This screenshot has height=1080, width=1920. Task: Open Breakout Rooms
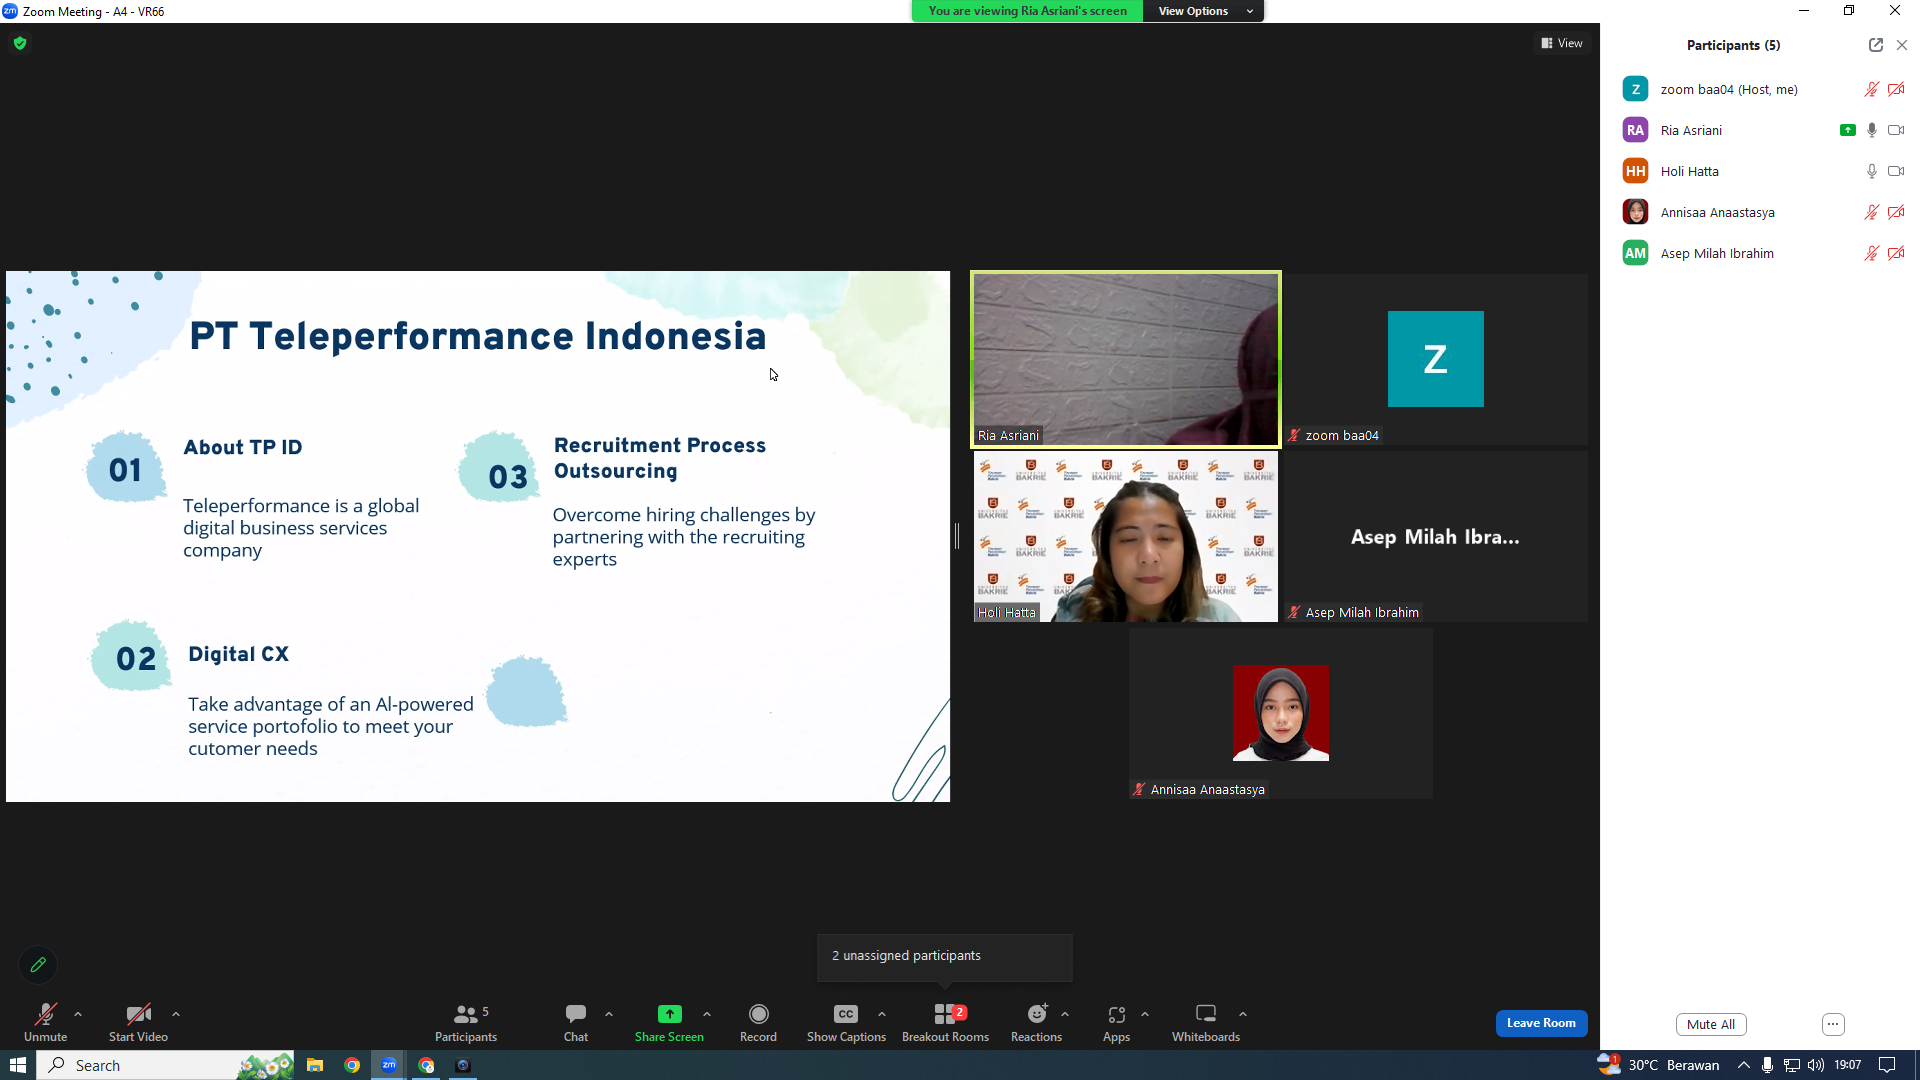pos(945,1022)
